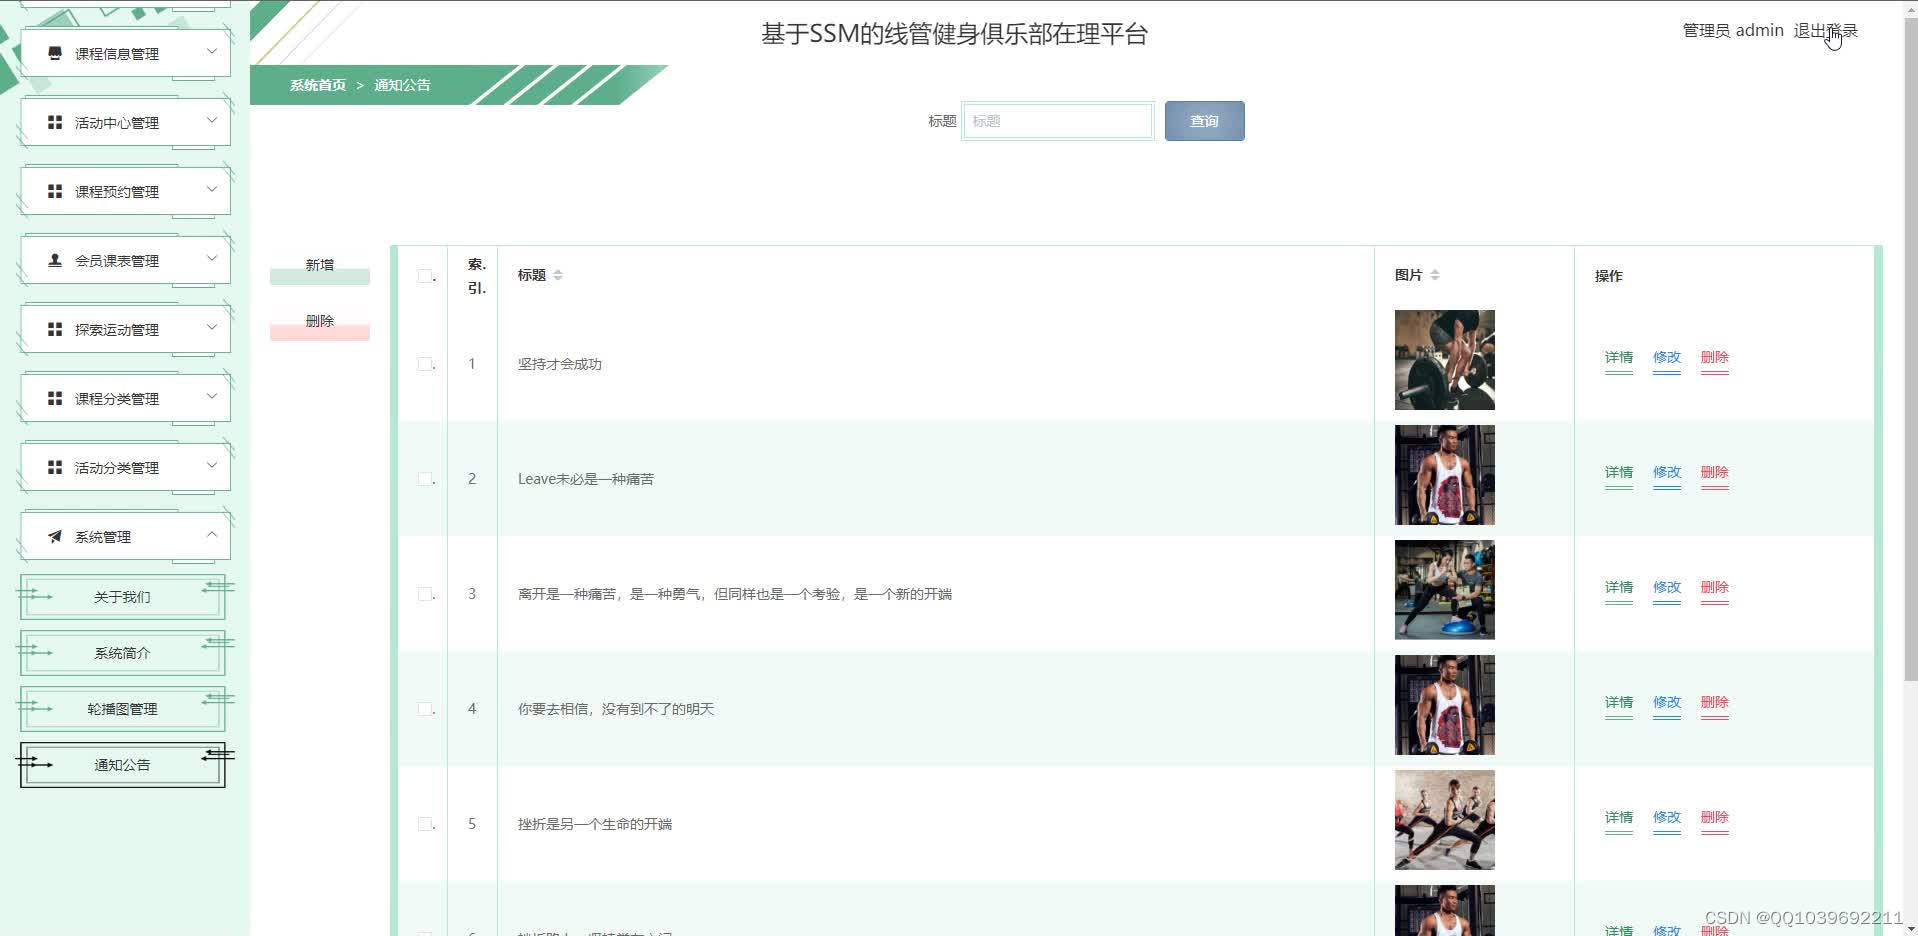Expand the 会员课表管理 menu chevron
The image size is (1918, 936).
(x=211, y=258)
